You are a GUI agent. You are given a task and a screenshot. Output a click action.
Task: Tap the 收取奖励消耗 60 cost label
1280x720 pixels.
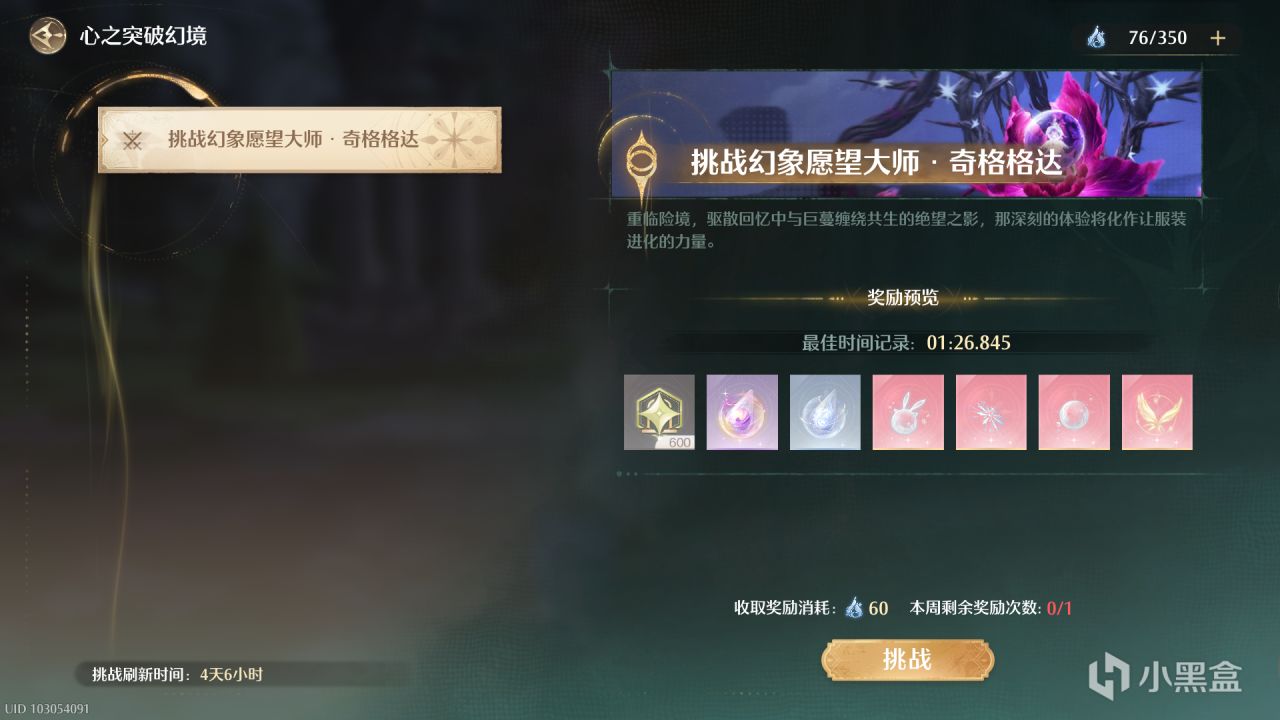point(811,607)
